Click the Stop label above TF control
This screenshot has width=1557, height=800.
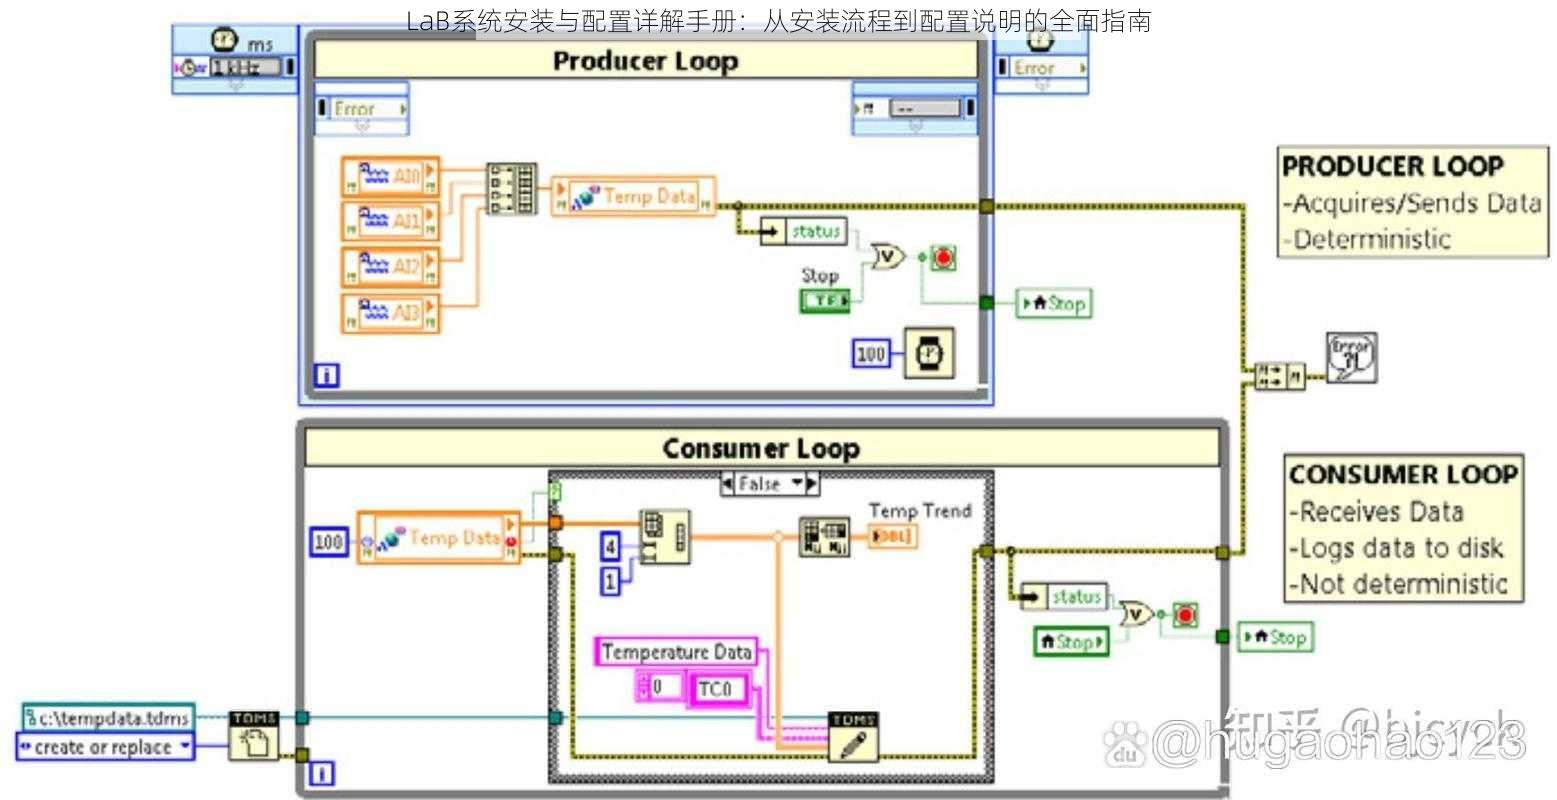tap(820, 276)
